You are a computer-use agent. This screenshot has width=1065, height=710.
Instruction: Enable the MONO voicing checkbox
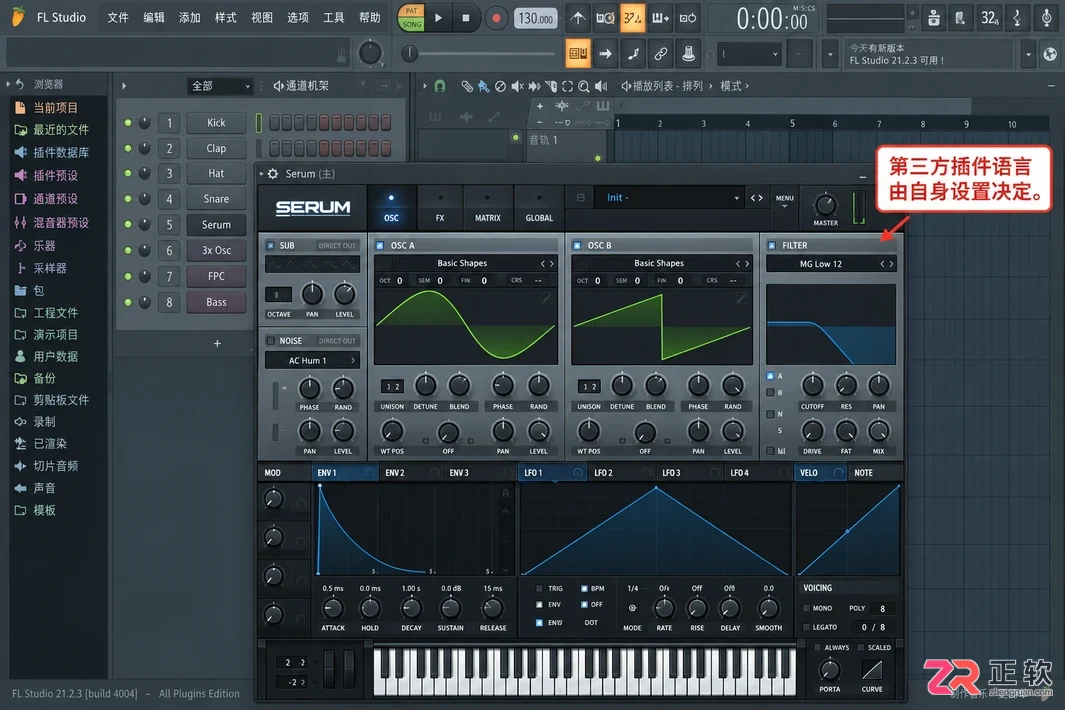pyautogui.click(x=806, y=608)
